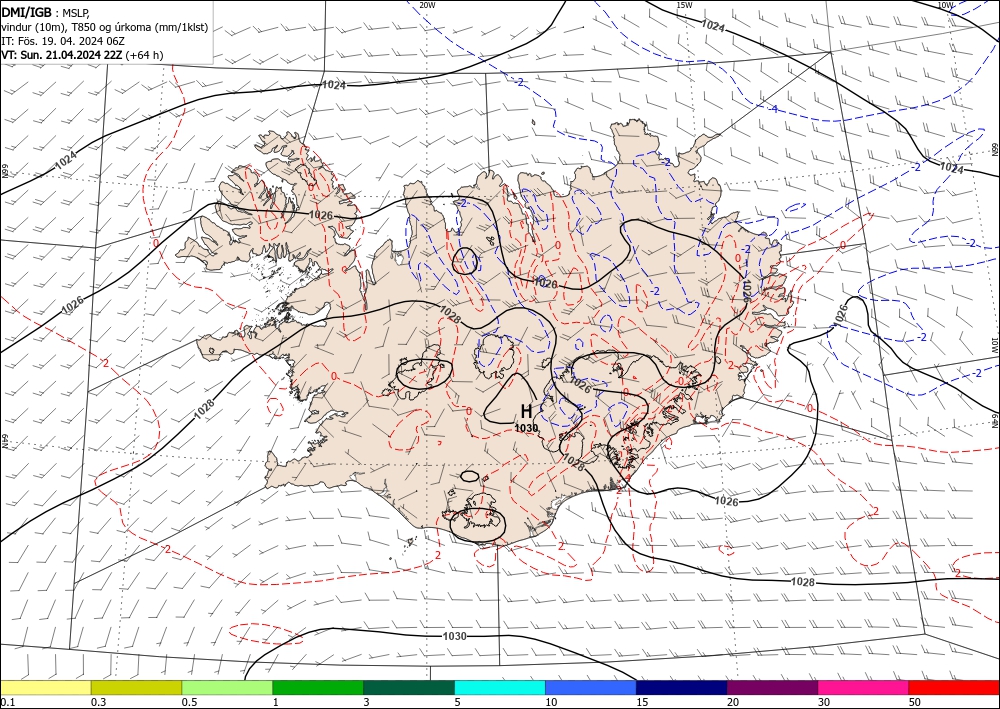Pick the medium green 1–3 legend swatch

pos(318,687)
